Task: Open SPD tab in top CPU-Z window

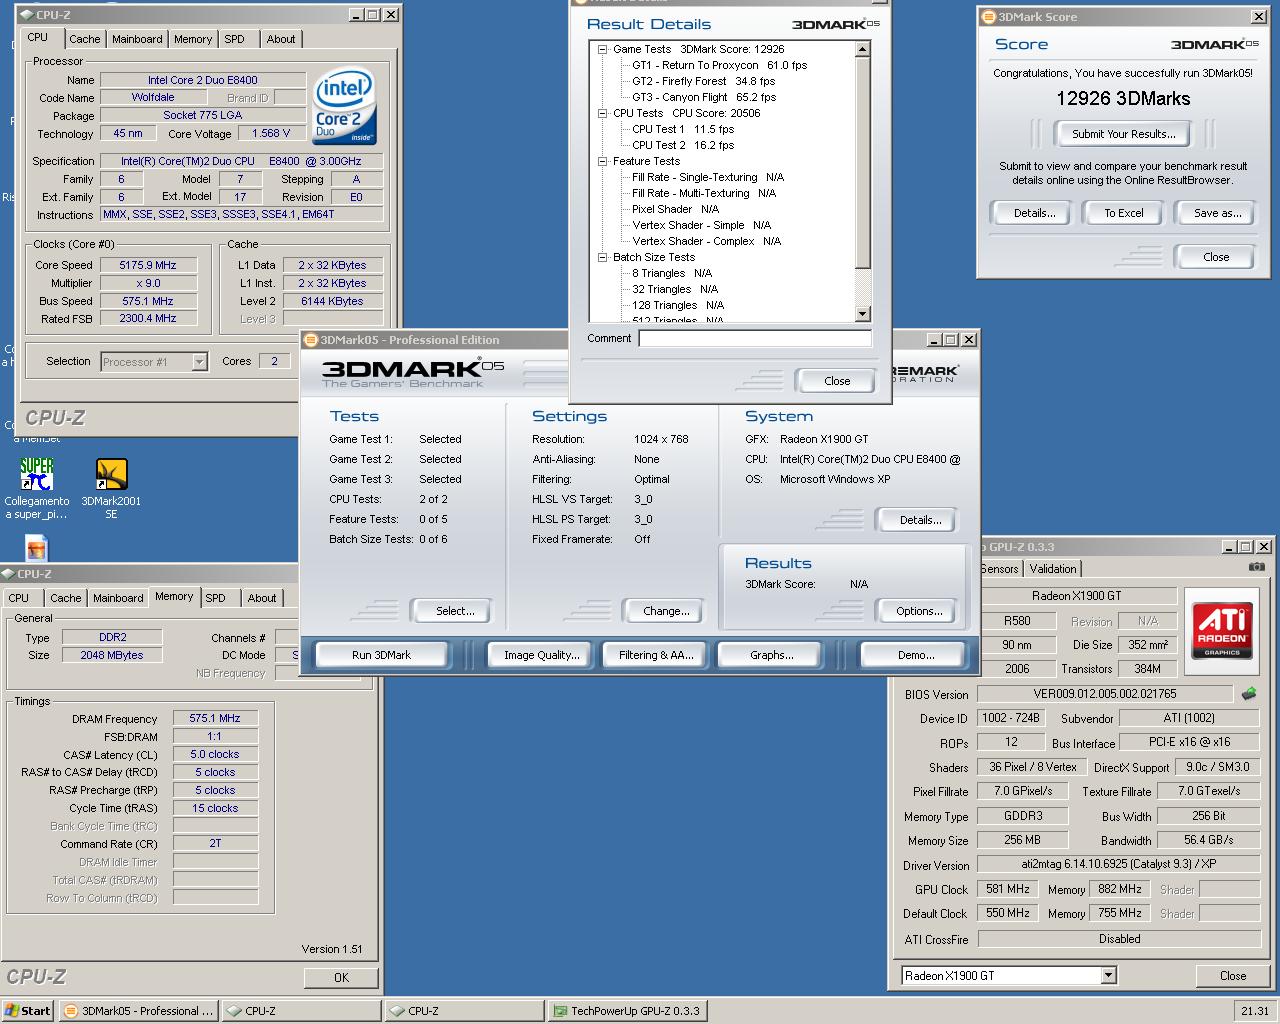Action: click(234, 39)
